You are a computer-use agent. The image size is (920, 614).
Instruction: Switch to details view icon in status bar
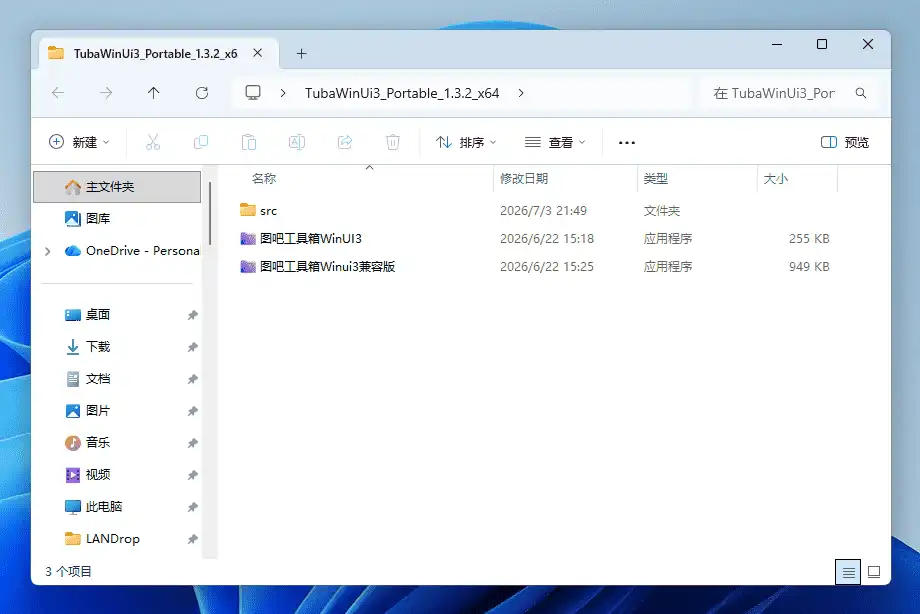click(848, 572)
